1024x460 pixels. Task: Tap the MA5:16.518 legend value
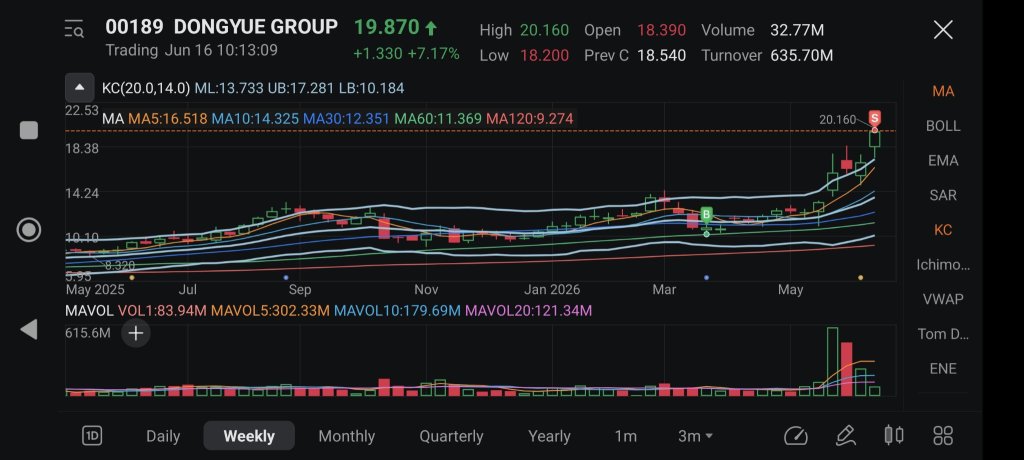[168, 119]
